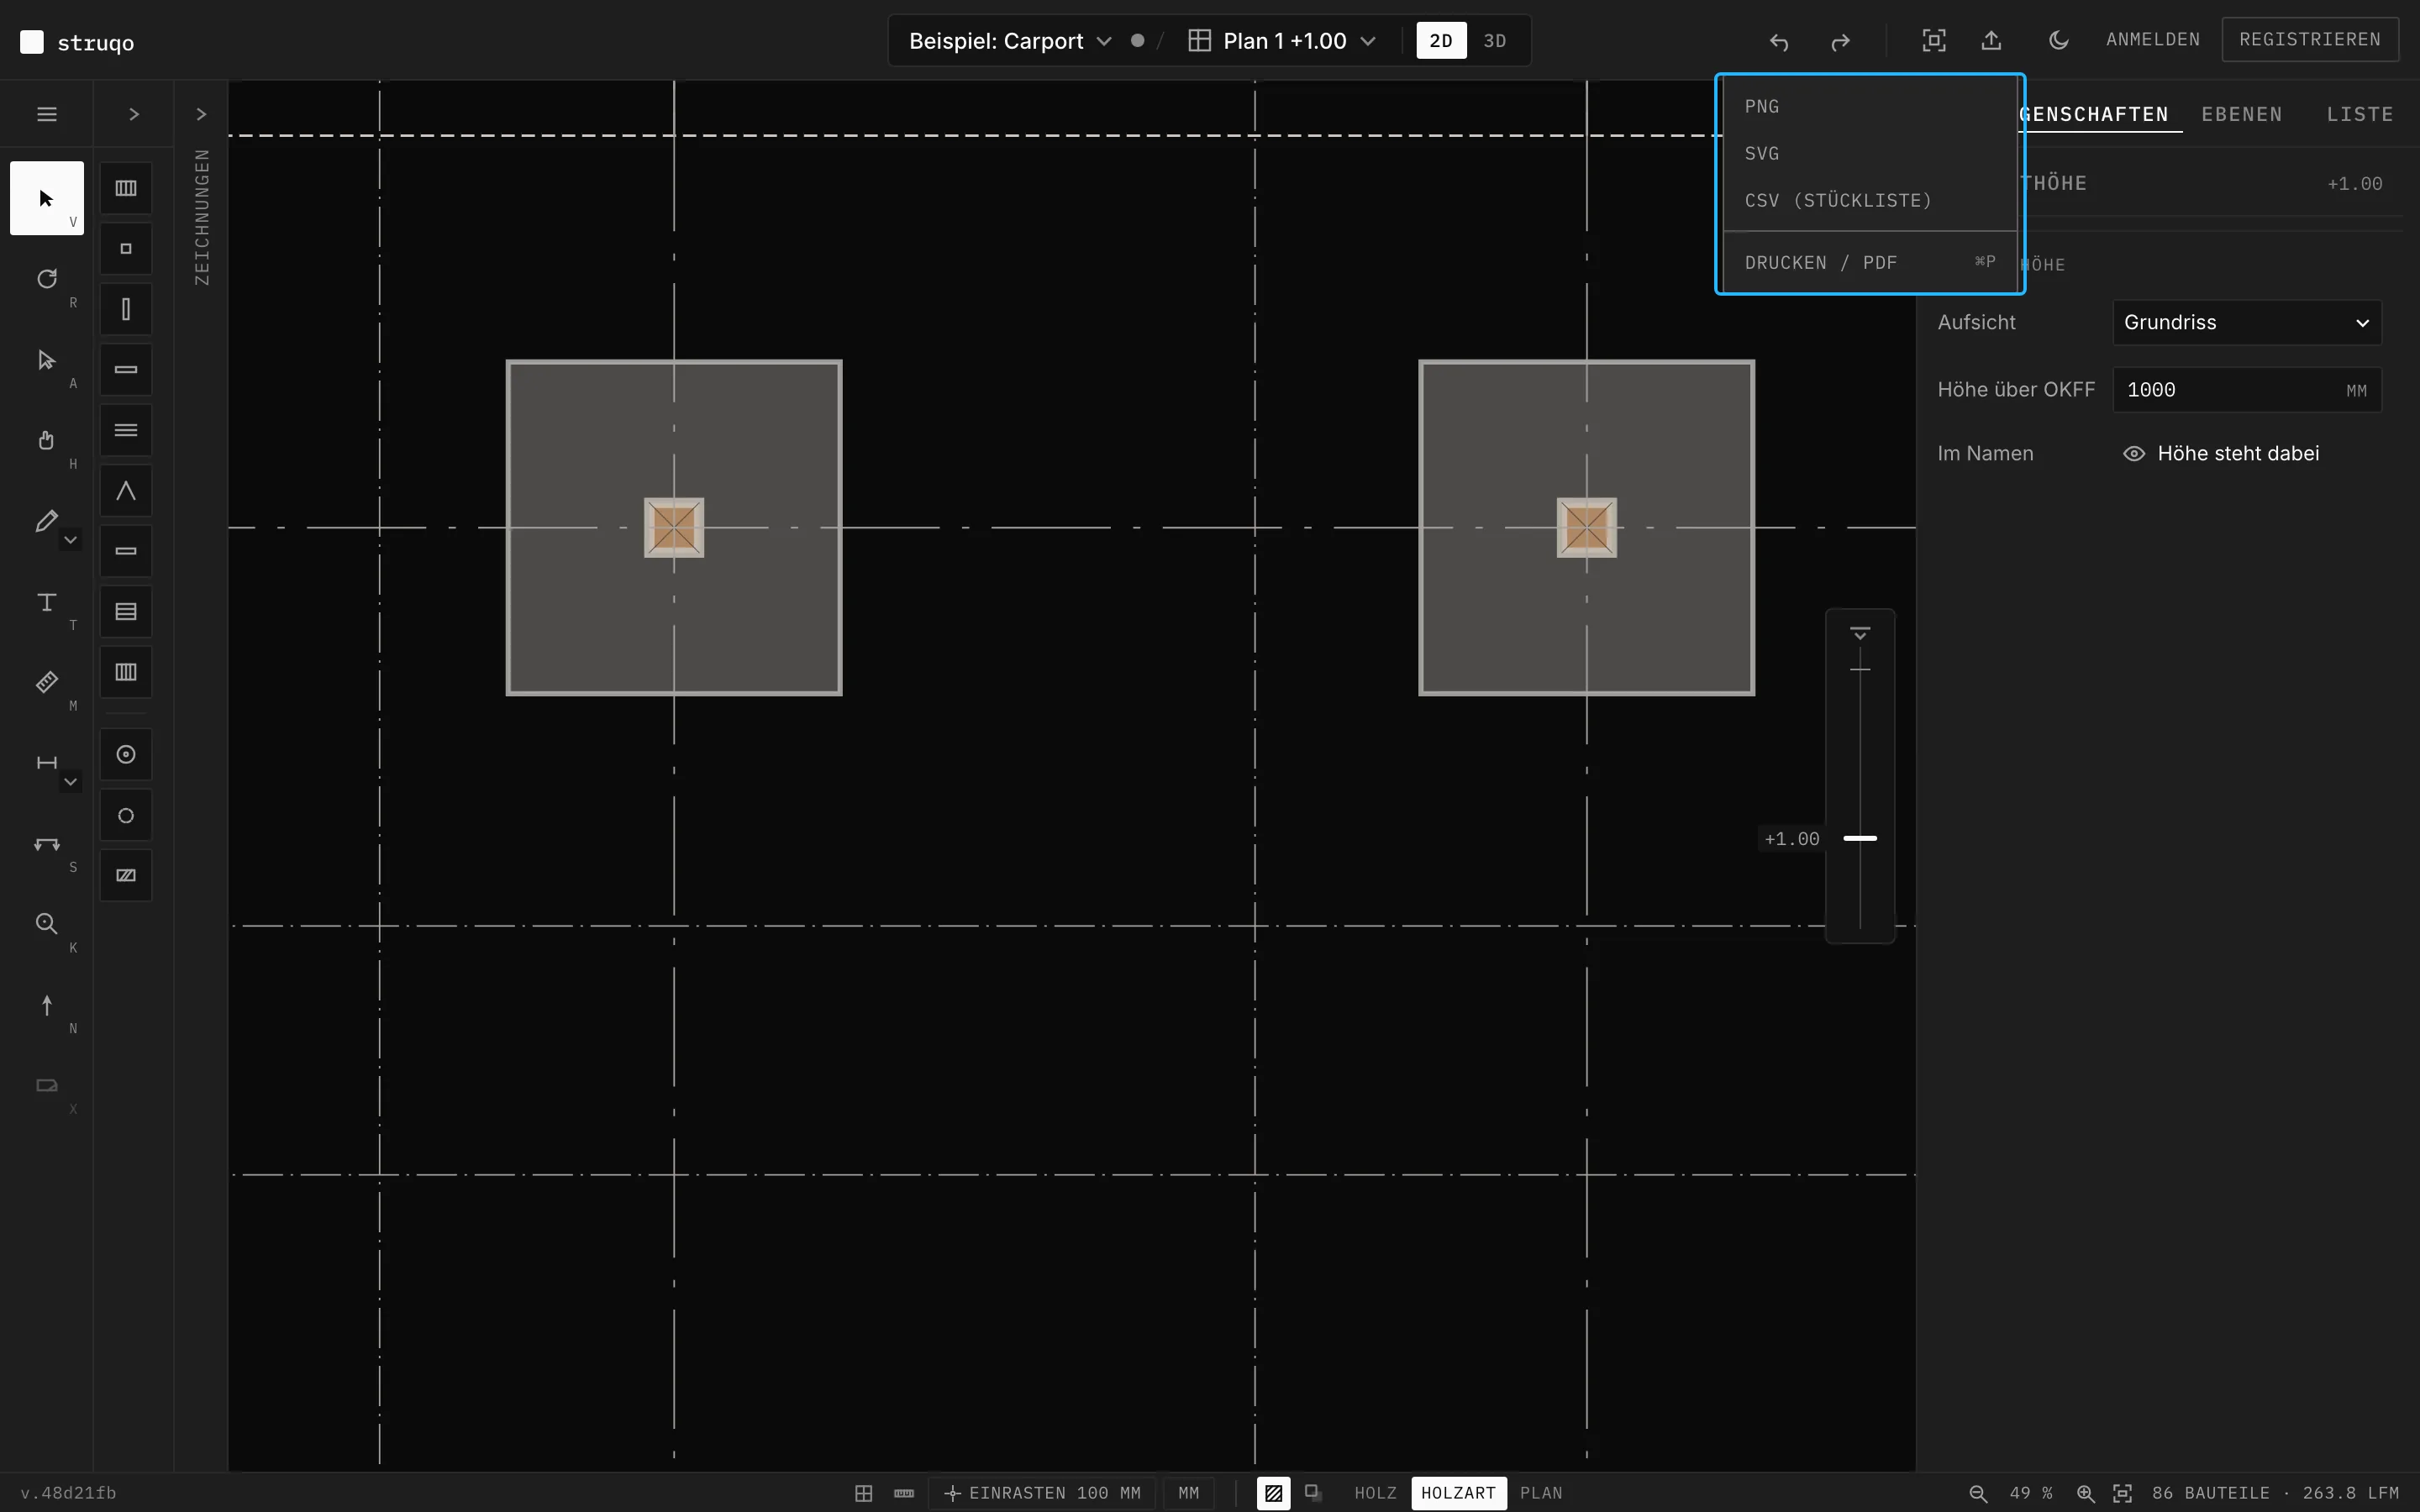Viewport: 2420px width, 1512px height.
Task: Click the zoom in magnifier in status bar
Action: [2085, 1493]
